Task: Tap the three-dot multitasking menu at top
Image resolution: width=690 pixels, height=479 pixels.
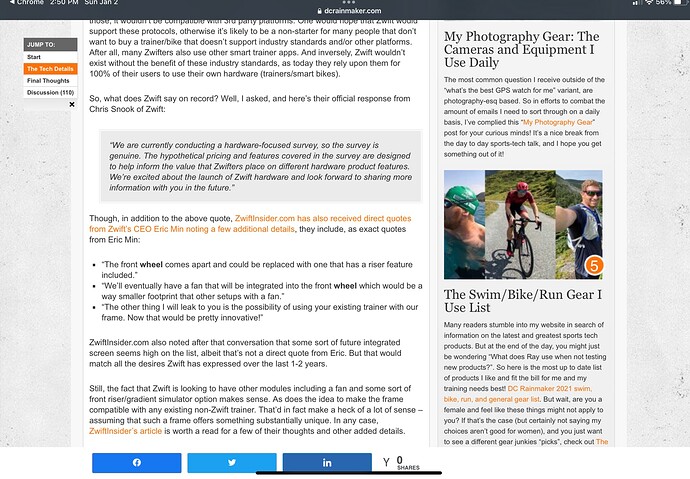Action: pyautogui.click(x=349, y=2)
